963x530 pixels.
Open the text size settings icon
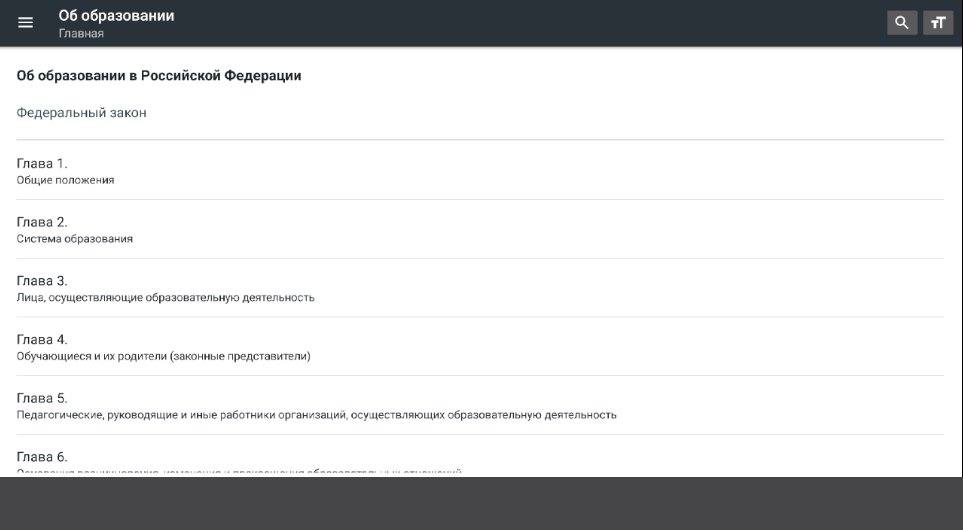pyautogui.click(x=938, y=23)
